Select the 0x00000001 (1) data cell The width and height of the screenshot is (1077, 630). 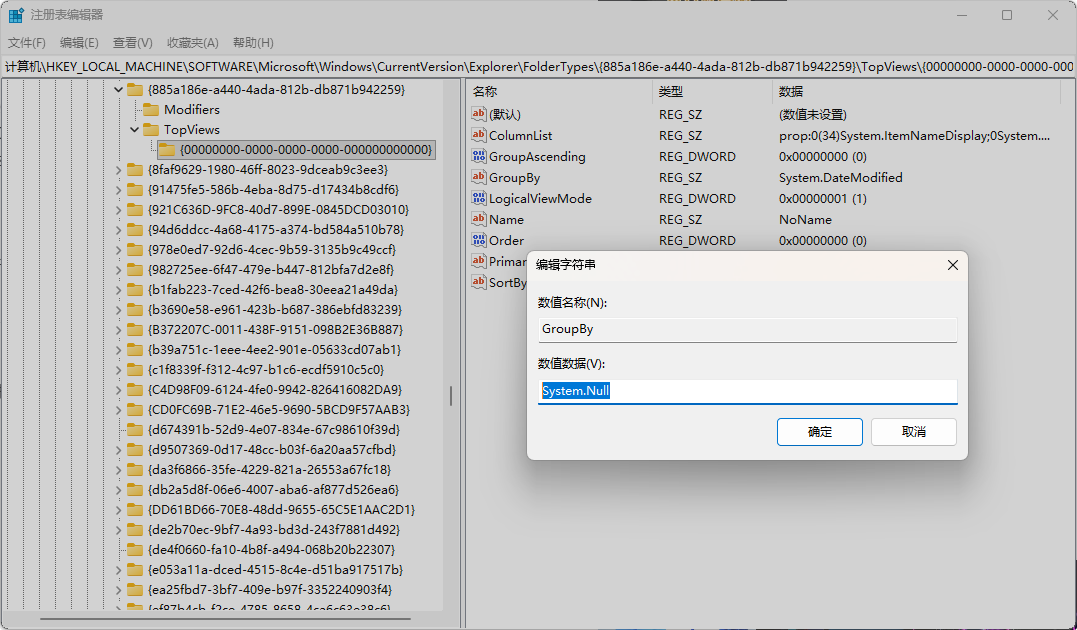point(822,199)
